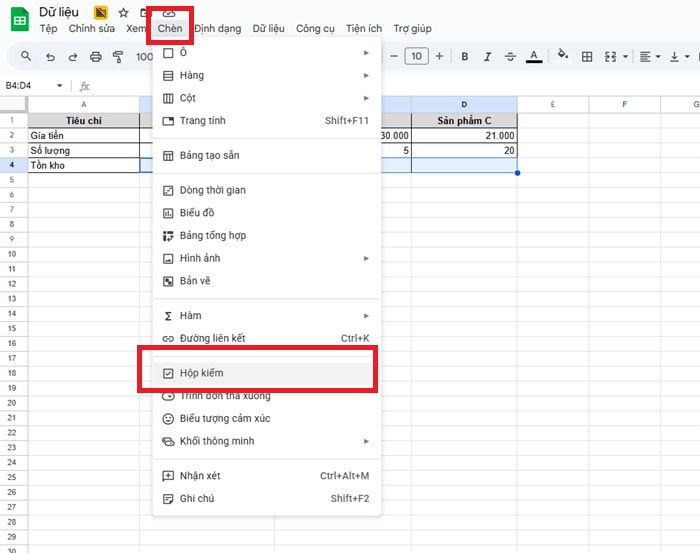Choose Bảng tạo sẵn option
Viewport: 700px width, 553px height.
(267, 155)
